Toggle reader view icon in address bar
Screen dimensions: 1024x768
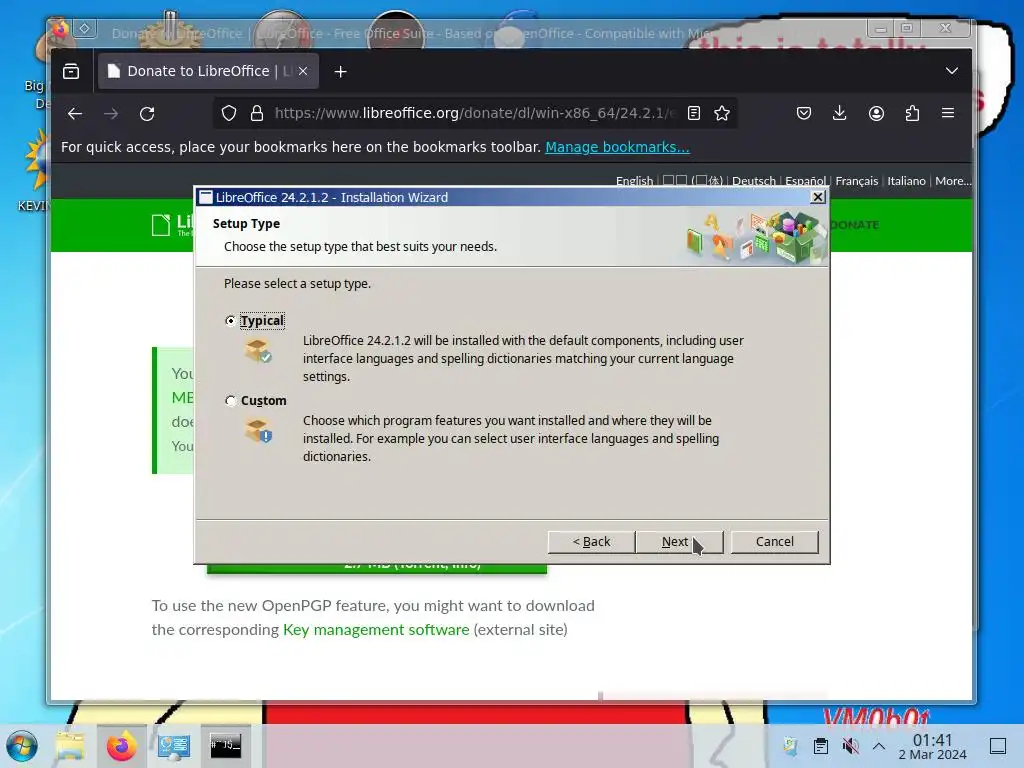coord(694,114)
